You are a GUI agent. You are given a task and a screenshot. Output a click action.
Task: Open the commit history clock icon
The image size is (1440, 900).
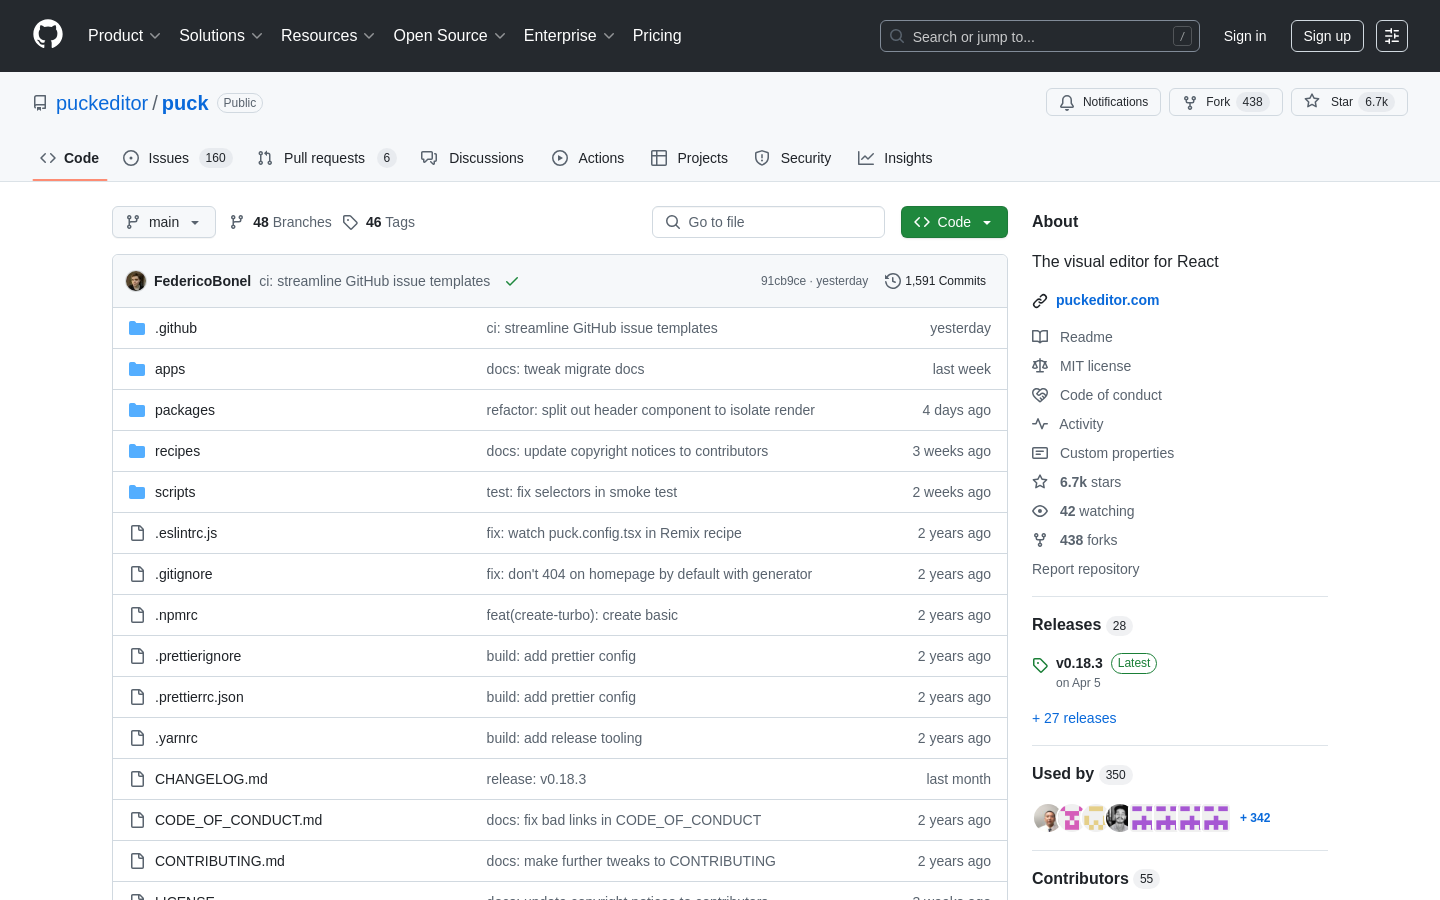coord(893,281)
